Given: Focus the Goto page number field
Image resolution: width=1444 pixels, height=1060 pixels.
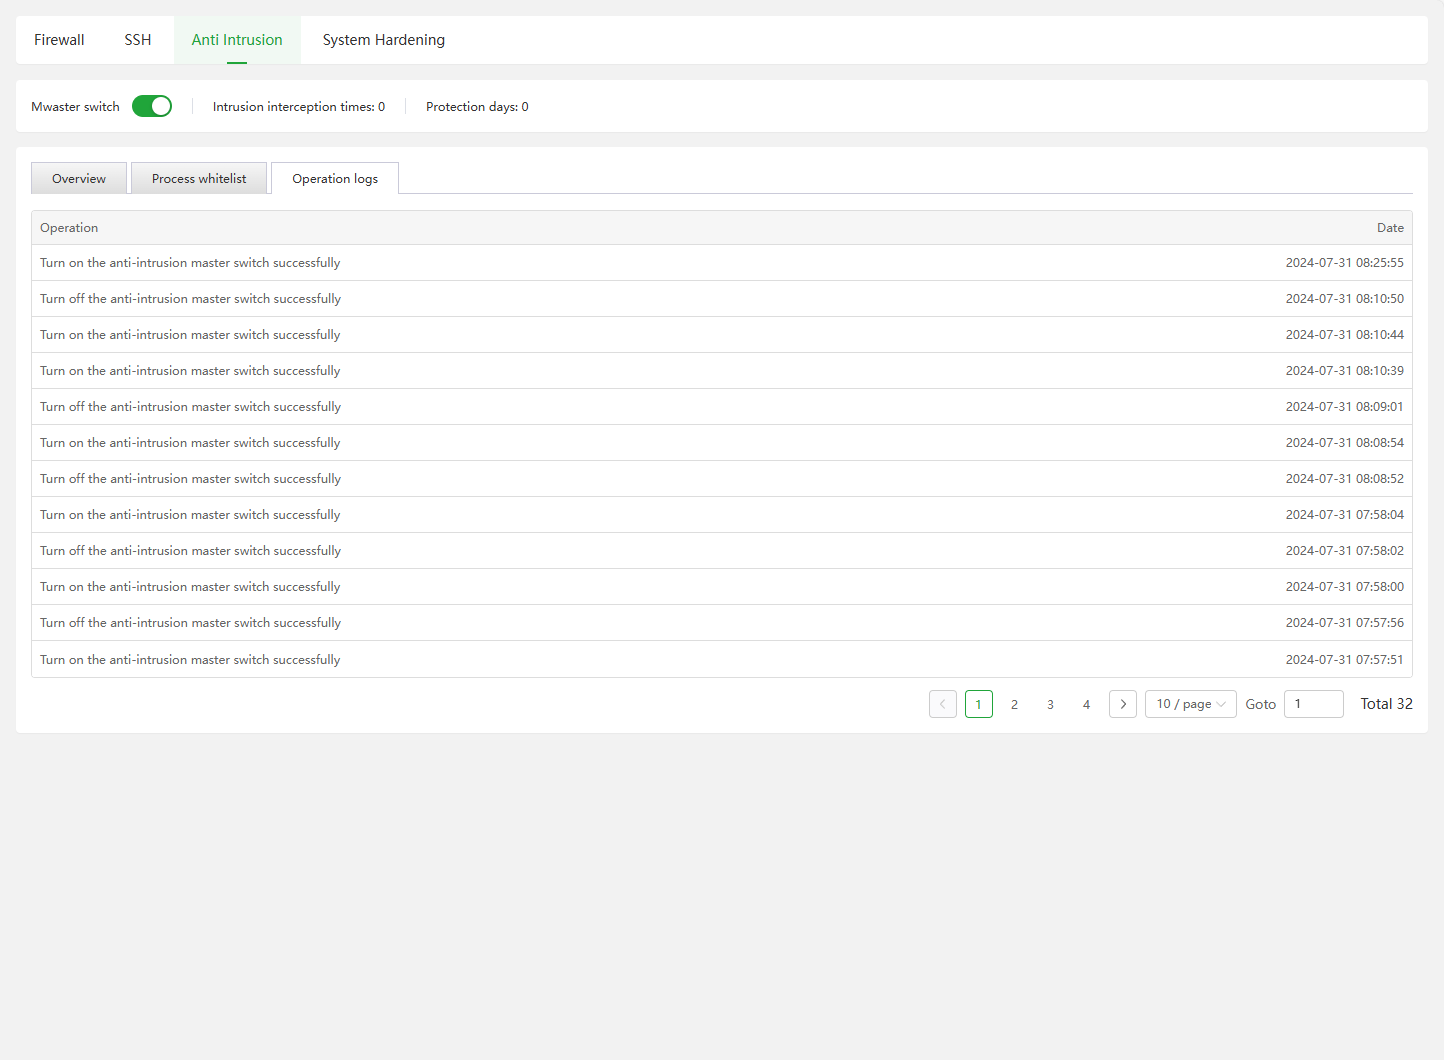Looking at the screenshot, I should click(1313, 704).
